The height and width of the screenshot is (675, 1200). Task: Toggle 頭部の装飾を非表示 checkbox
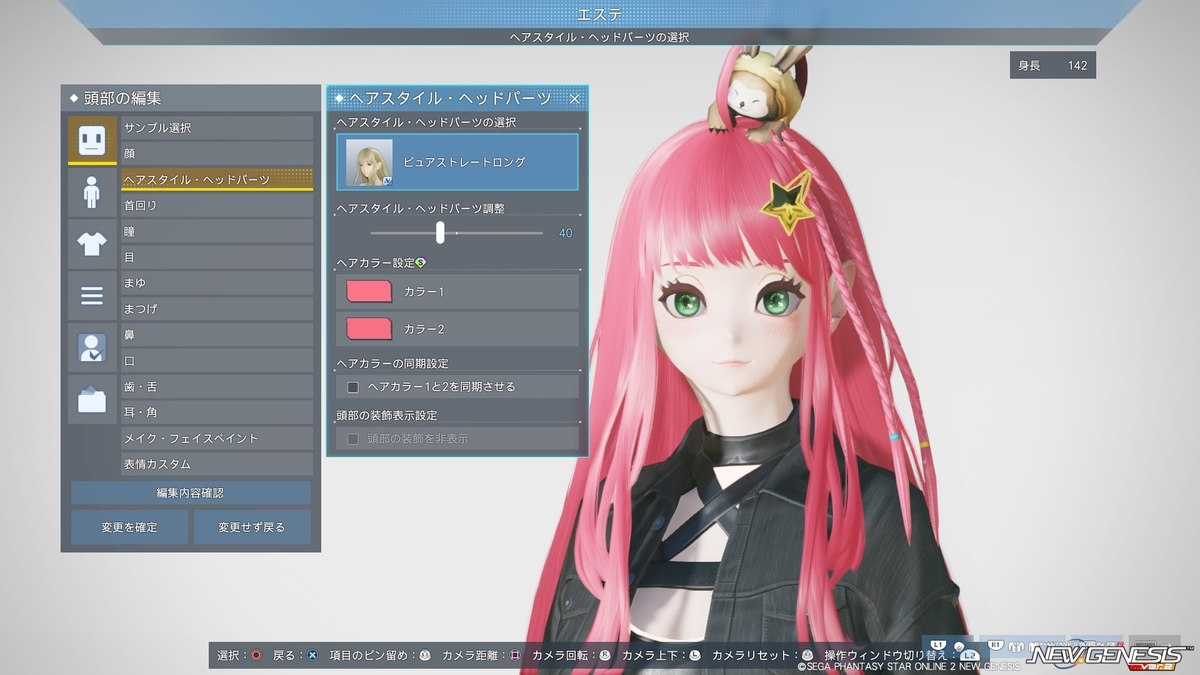[352, 438]
